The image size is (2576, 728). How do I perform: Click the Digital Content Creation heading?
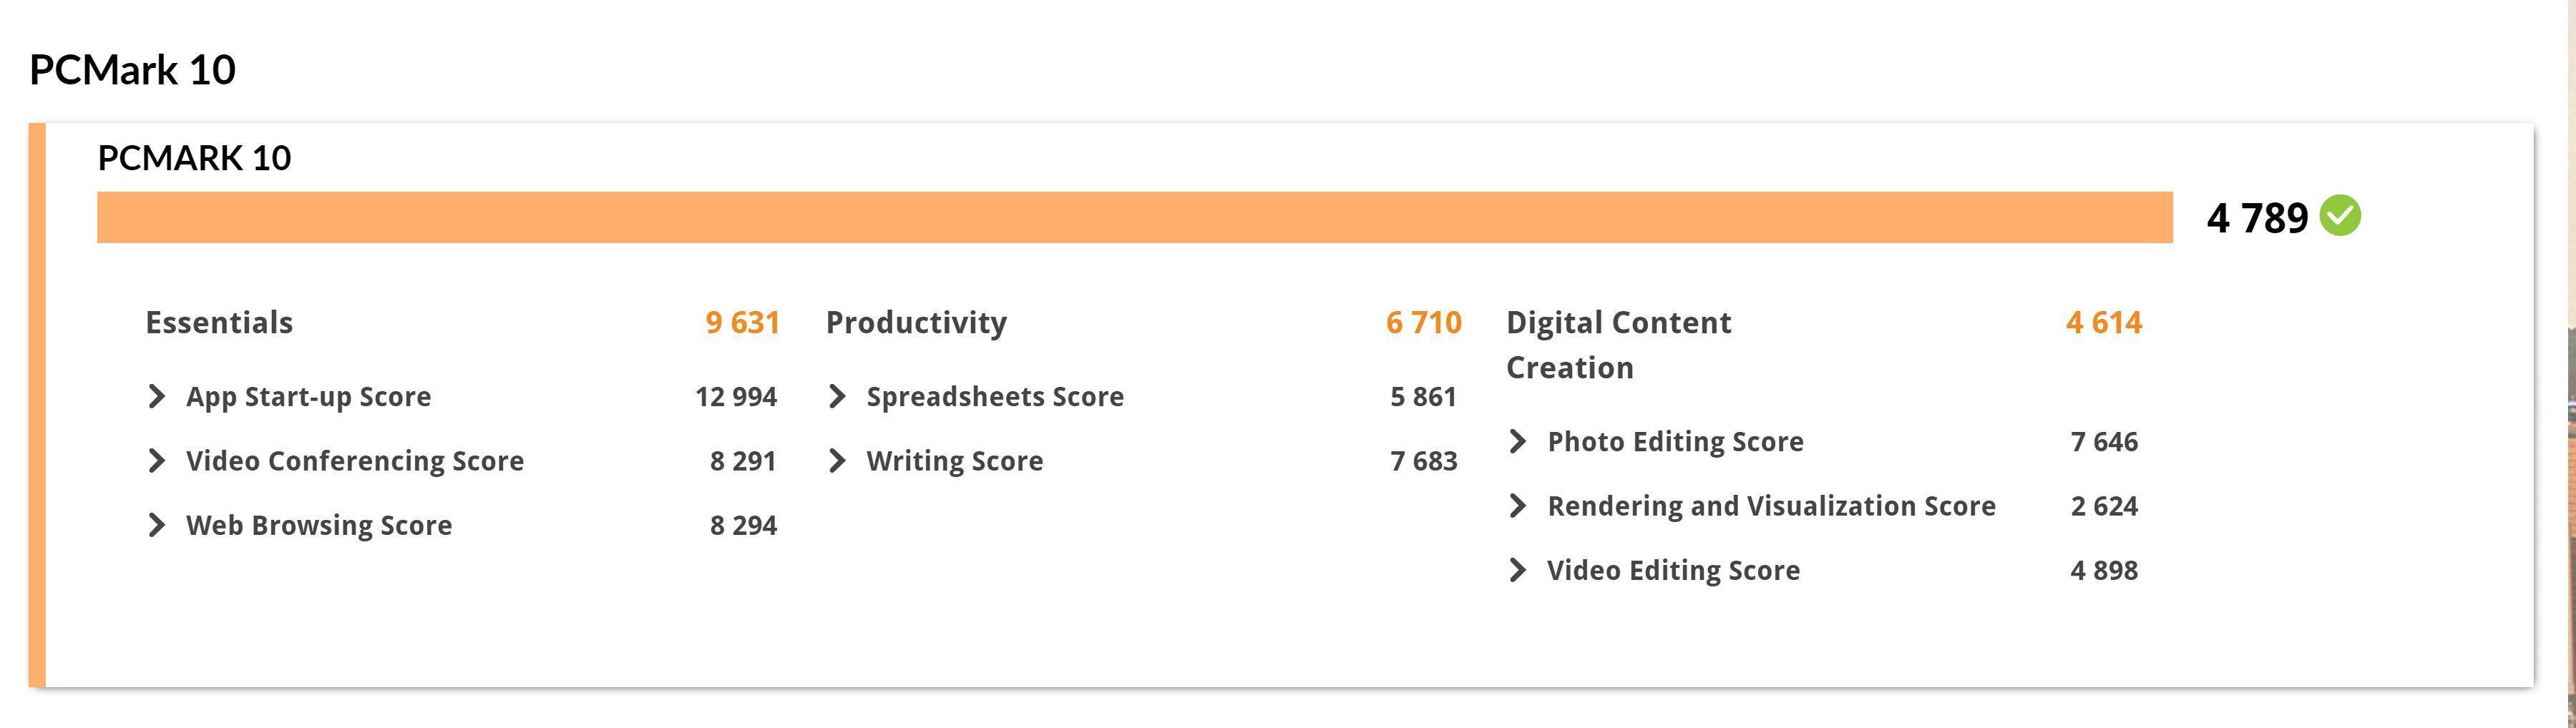(x=1618, y=343)
